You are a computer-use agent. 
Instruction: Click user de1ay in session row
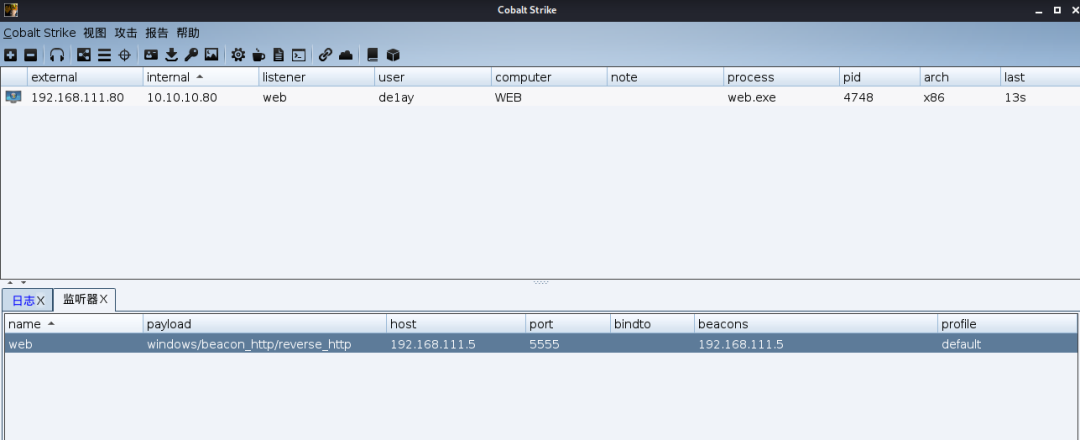point(396,98)
